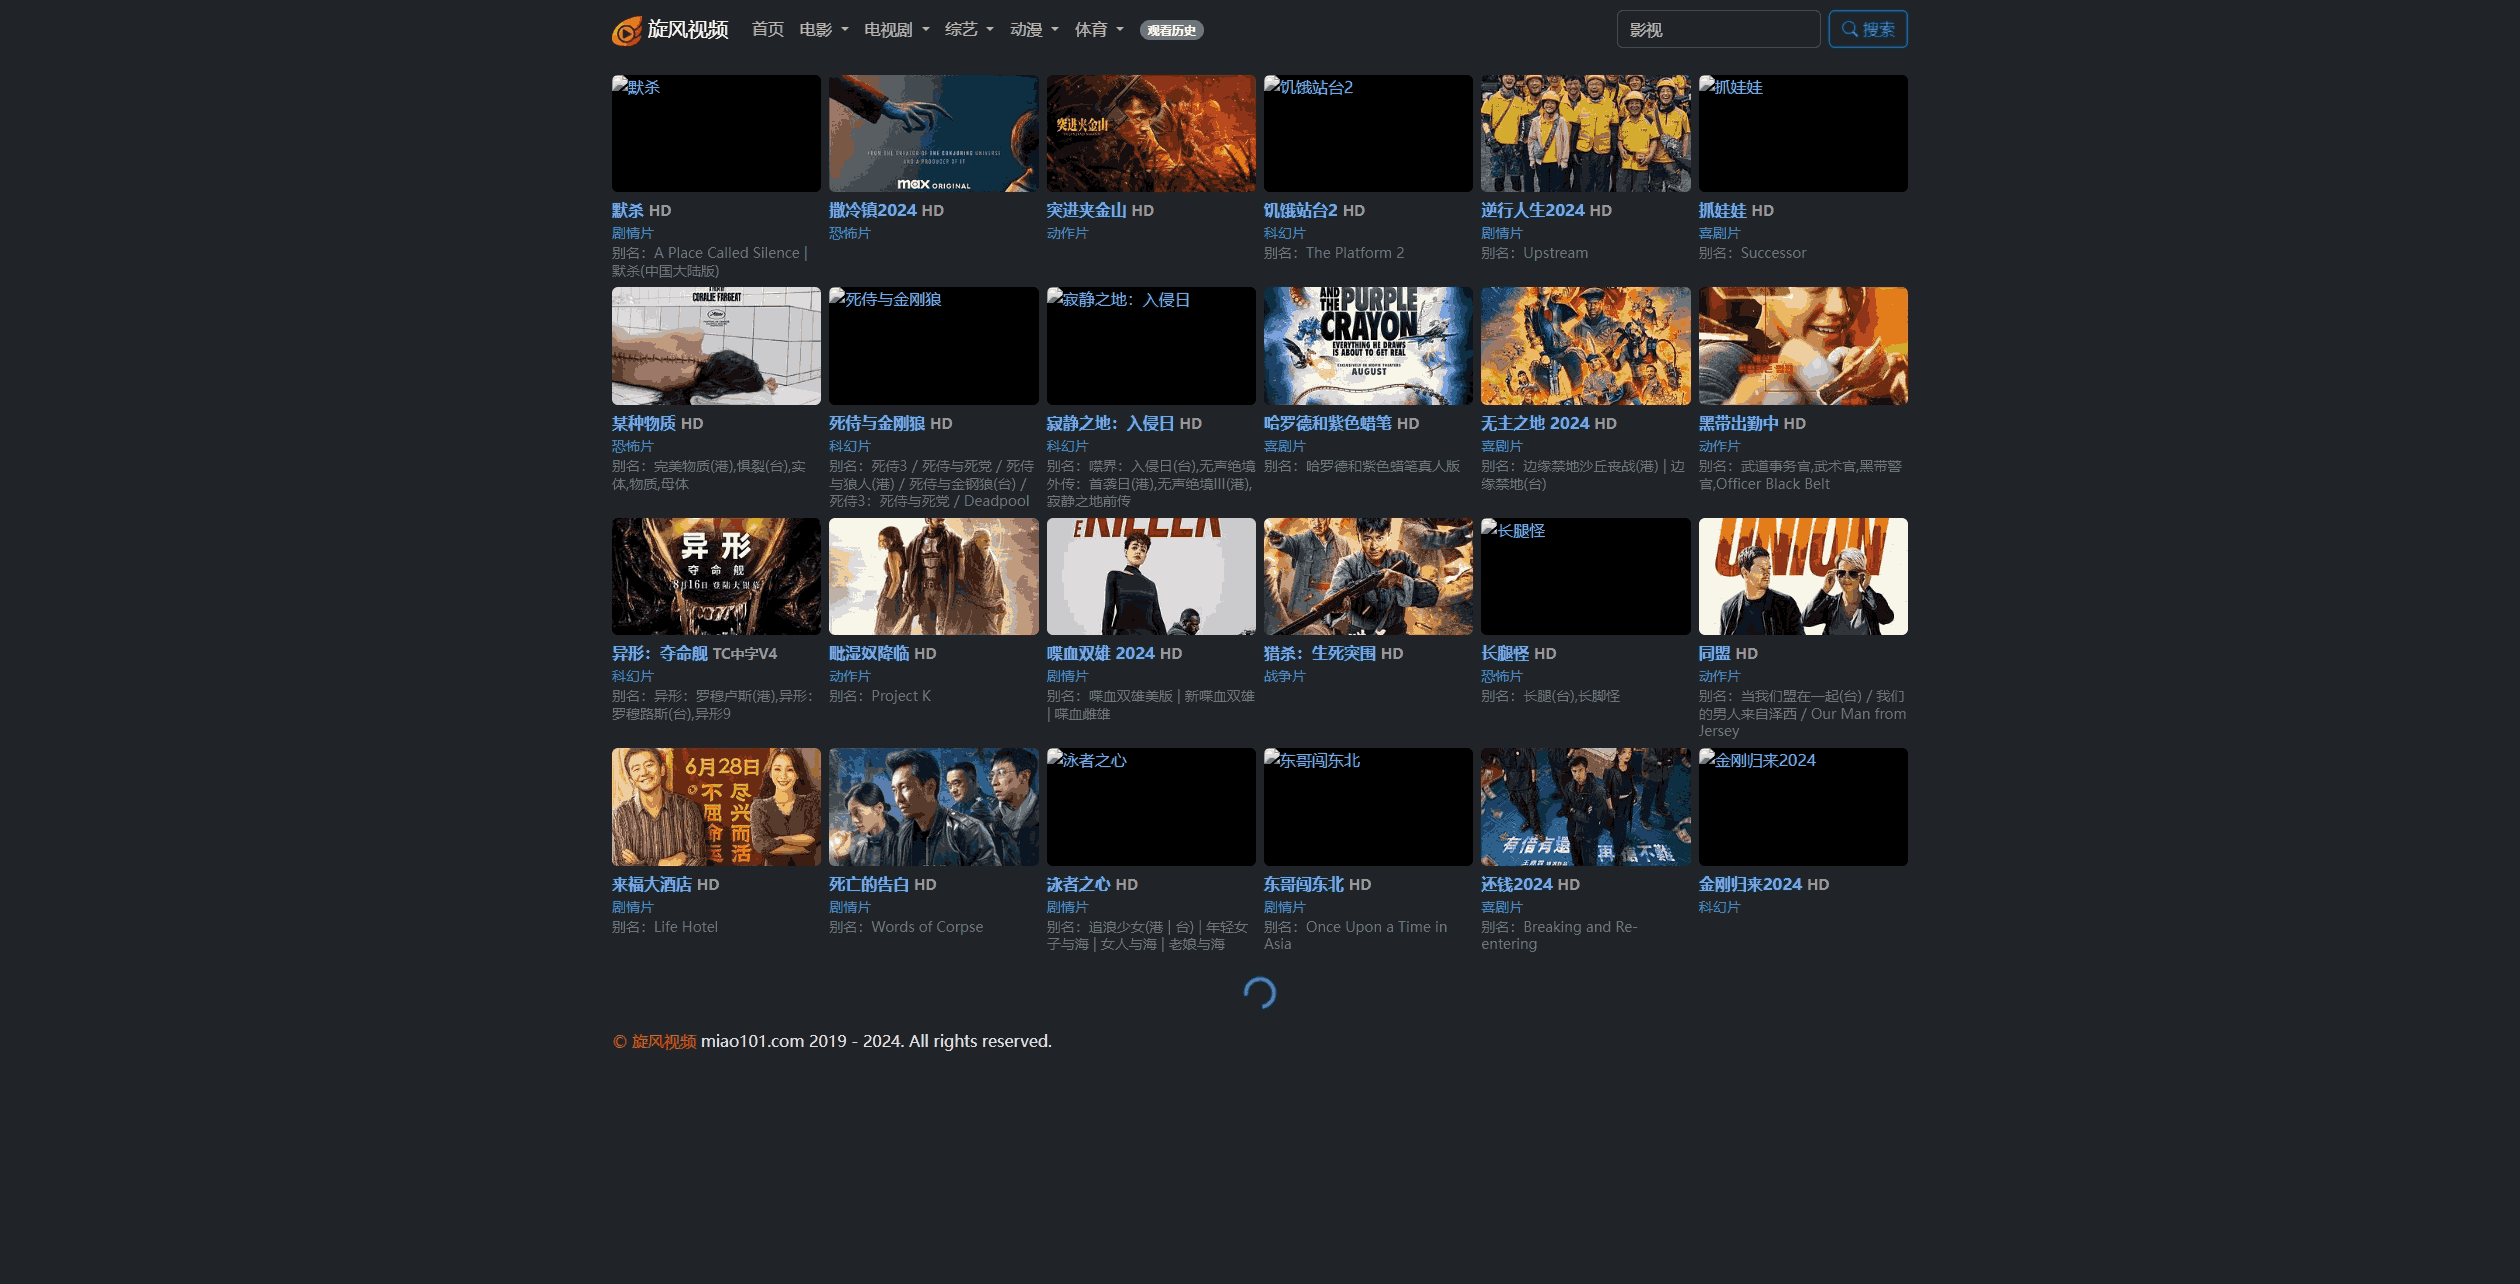The width and height of the screenshot is (2520, 1284).
Task: Click the 搜索 search button
Action: (x=1868, y=29)
